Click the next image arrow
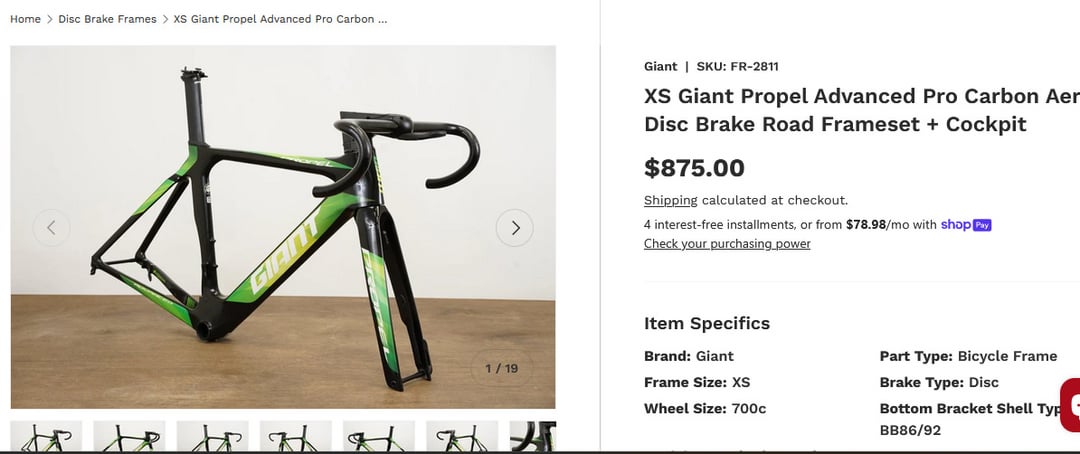The height and width of the screenshot is (454, 1080). pos(515,228)
